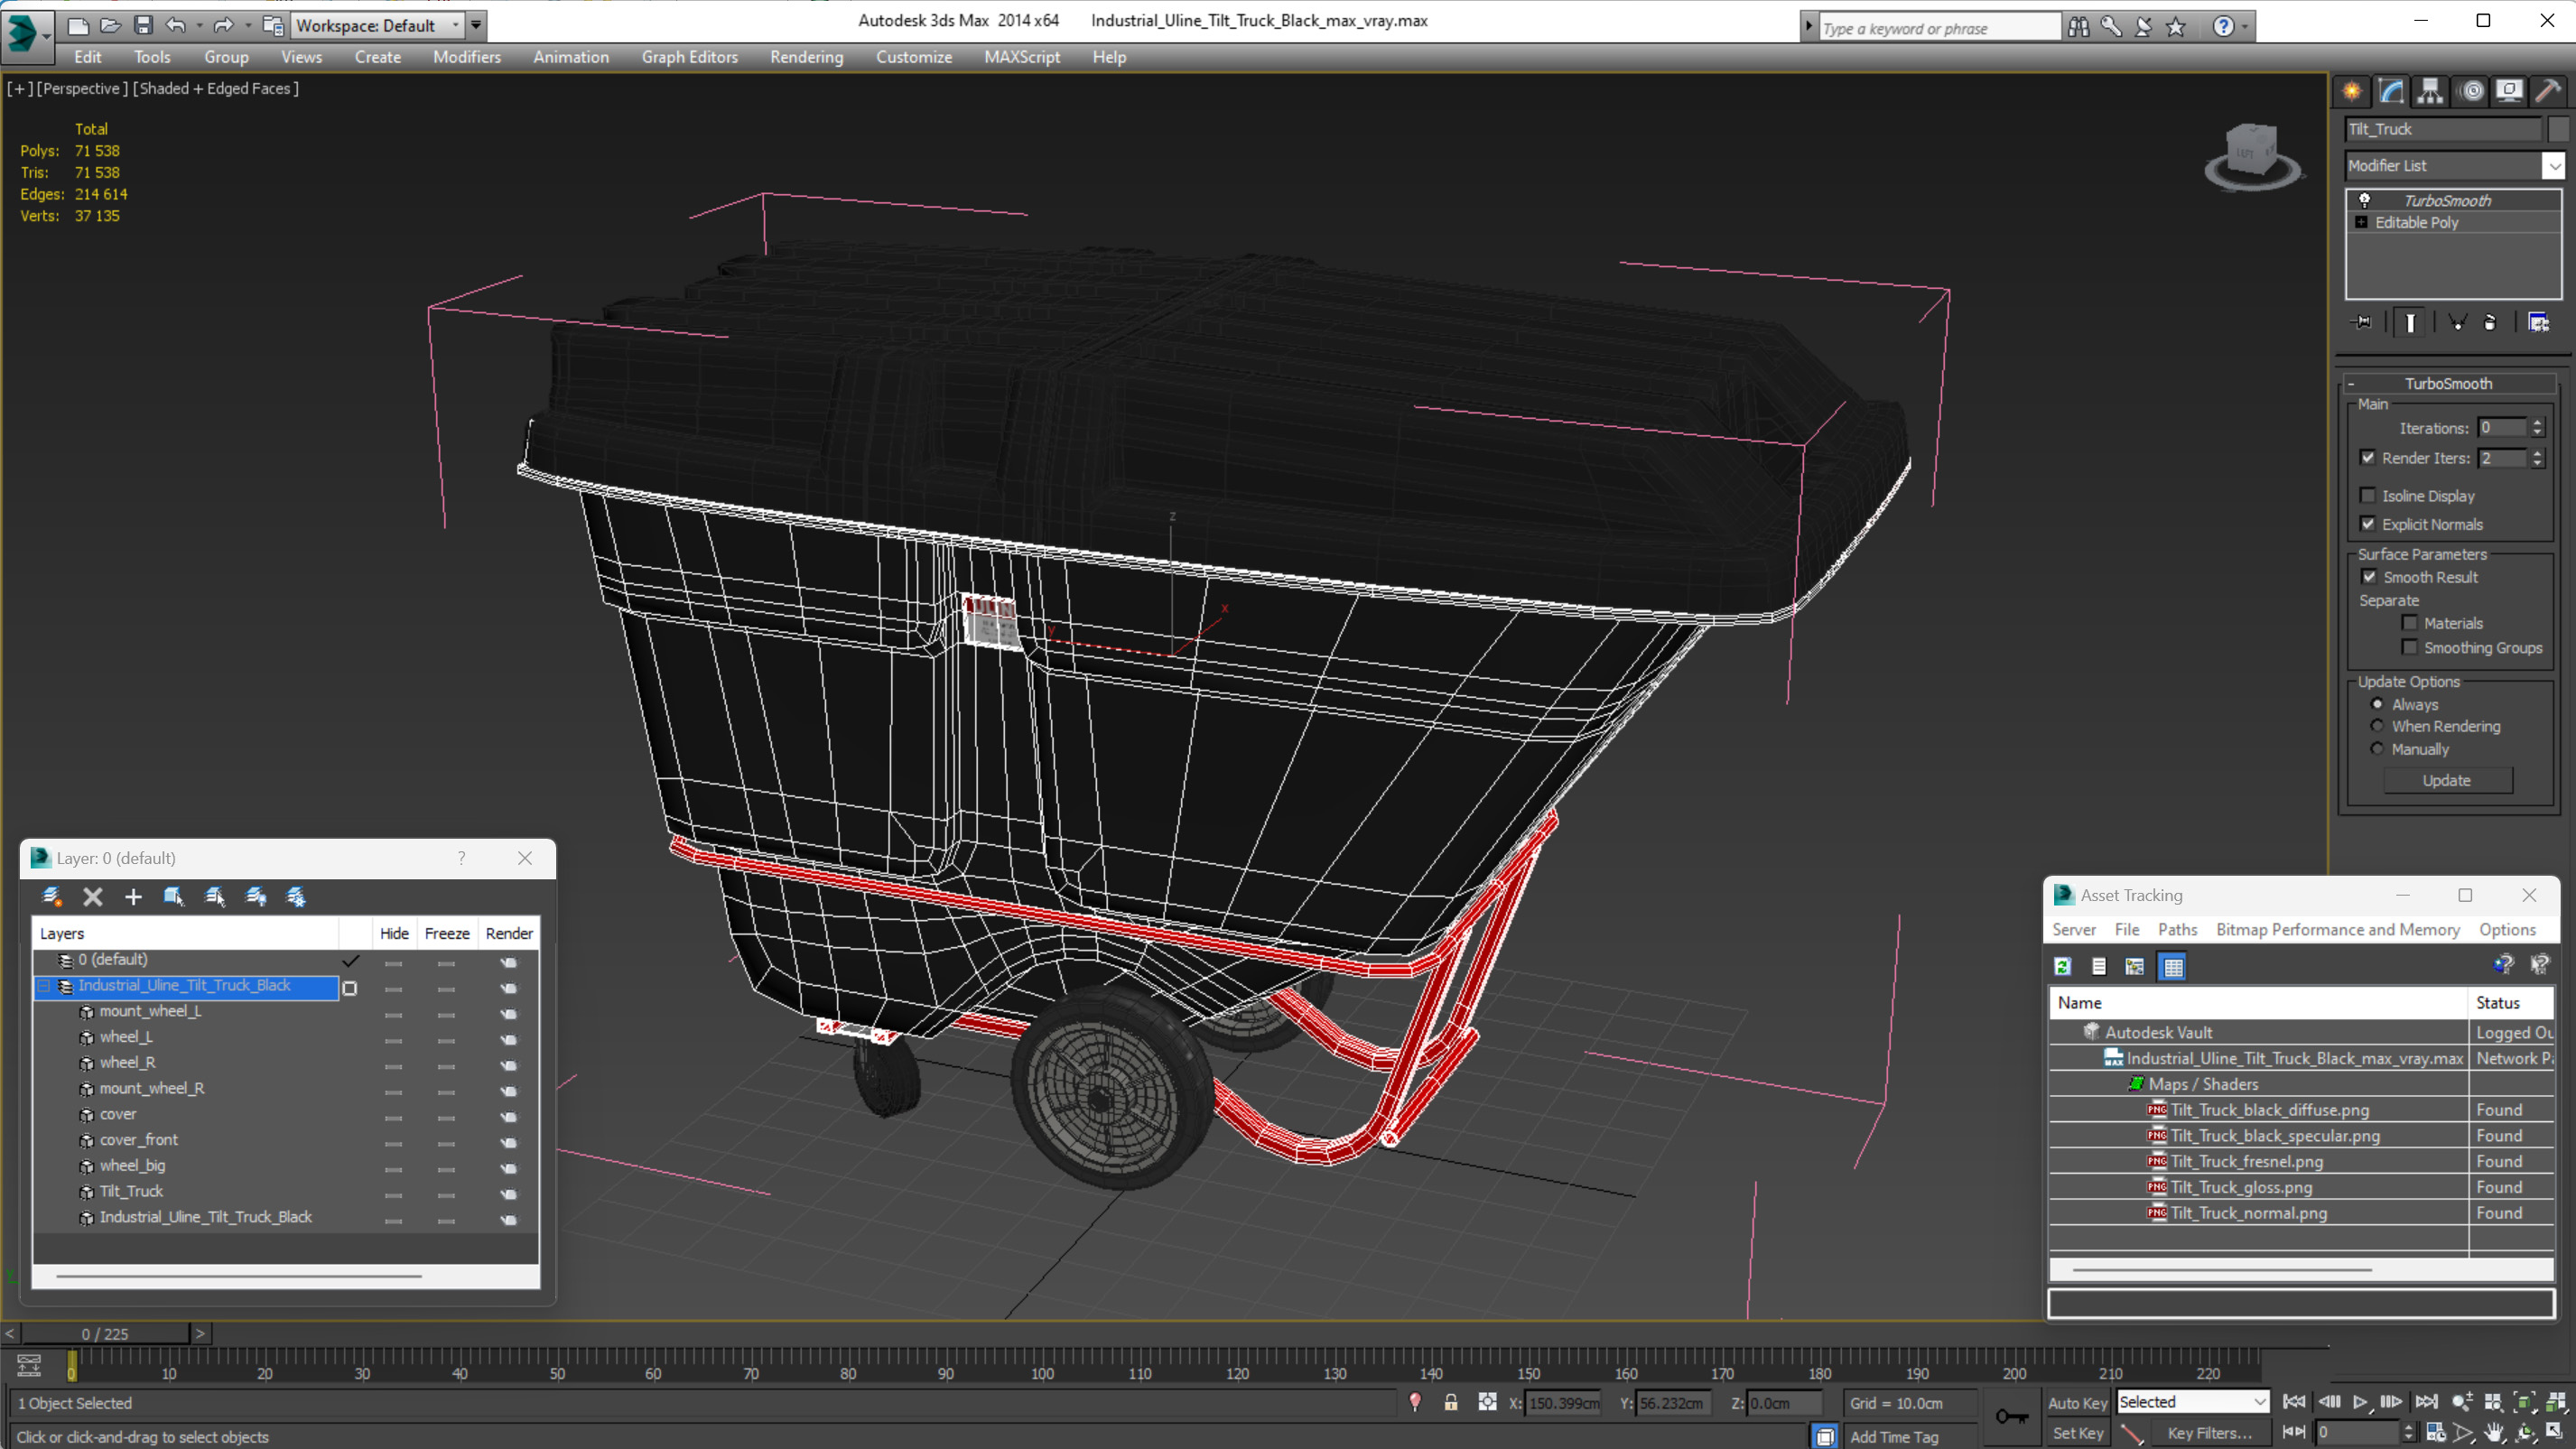The image size is (2576, 1449).
Task: Enable the Isoline Display checkbox
Action: (x=2368, y=496)
